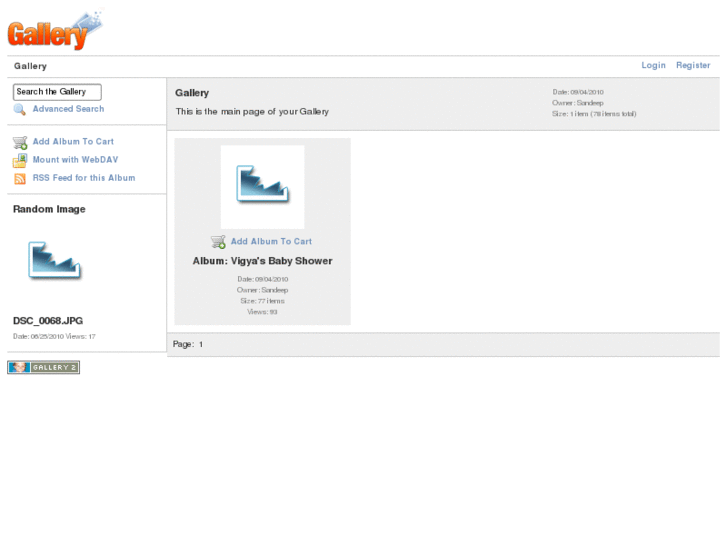This screenshot has height=545, width=727.
Task: Click the text 'This is the main page of your Gallery'
Action: click(252, 112)
